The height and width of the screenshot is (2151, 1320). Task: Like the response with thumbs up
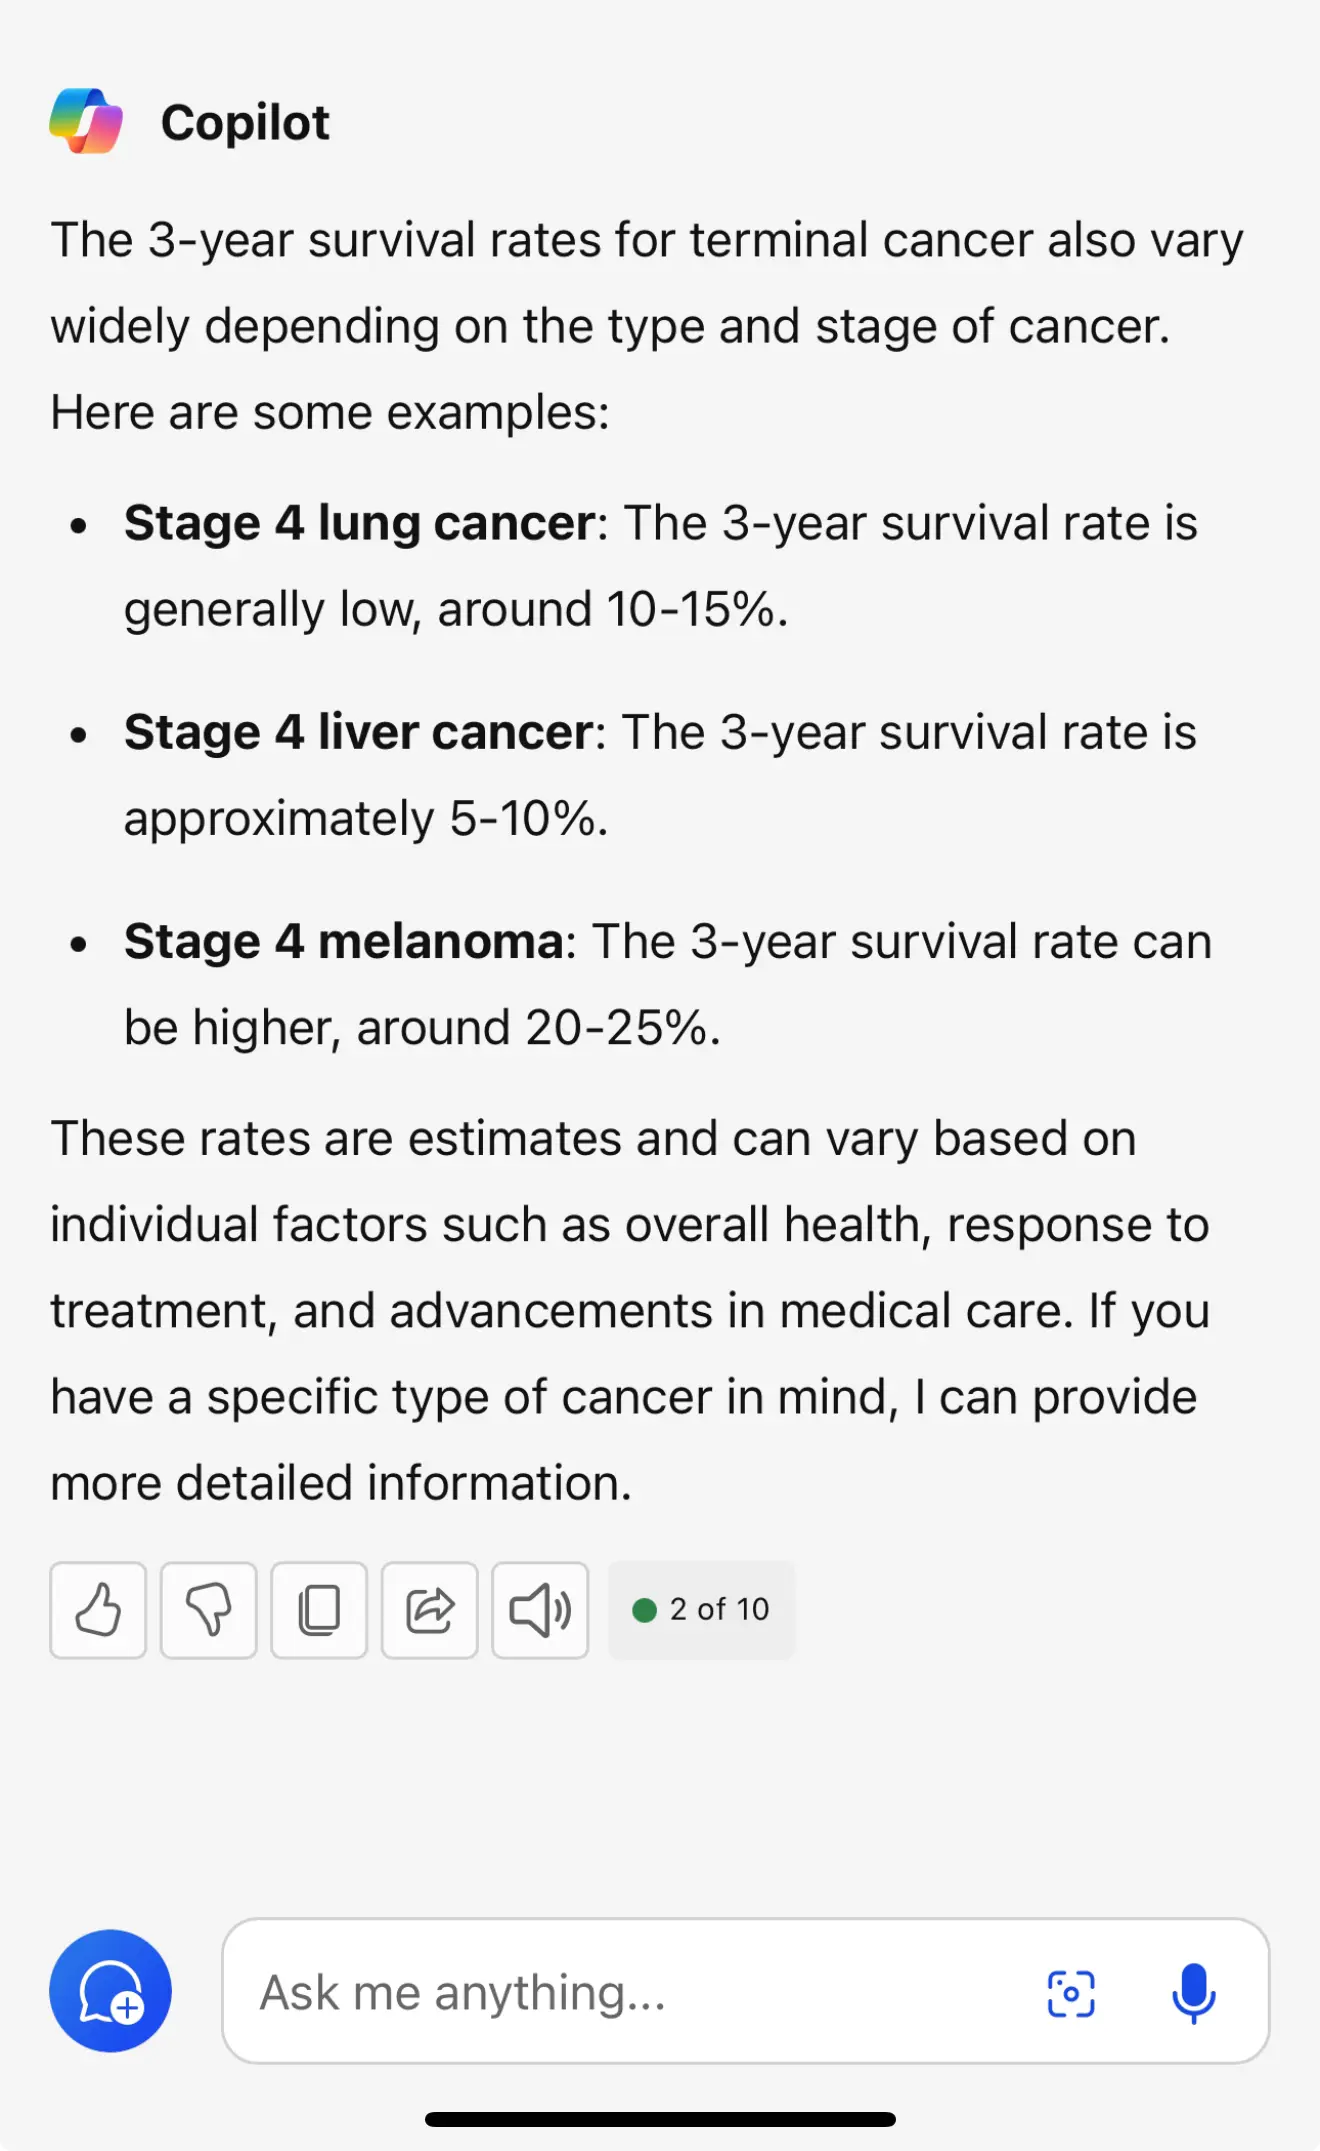click(98, 1610)
